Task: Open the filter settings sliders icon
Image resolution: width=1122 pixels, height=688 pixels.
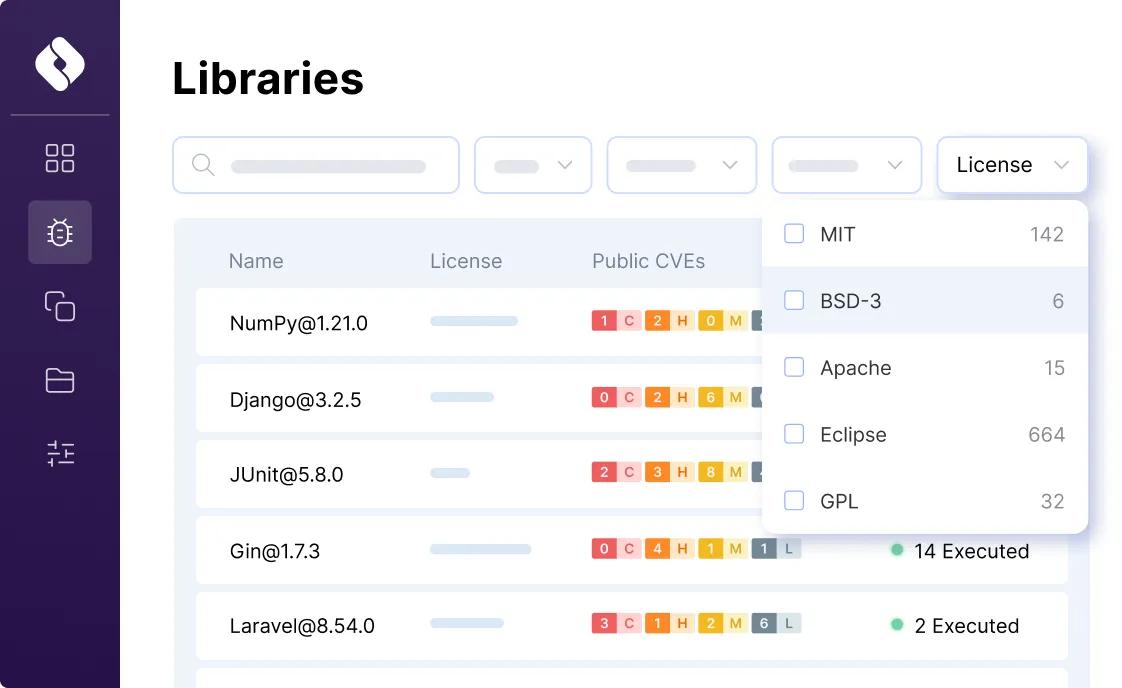Action: coord(60,453)
